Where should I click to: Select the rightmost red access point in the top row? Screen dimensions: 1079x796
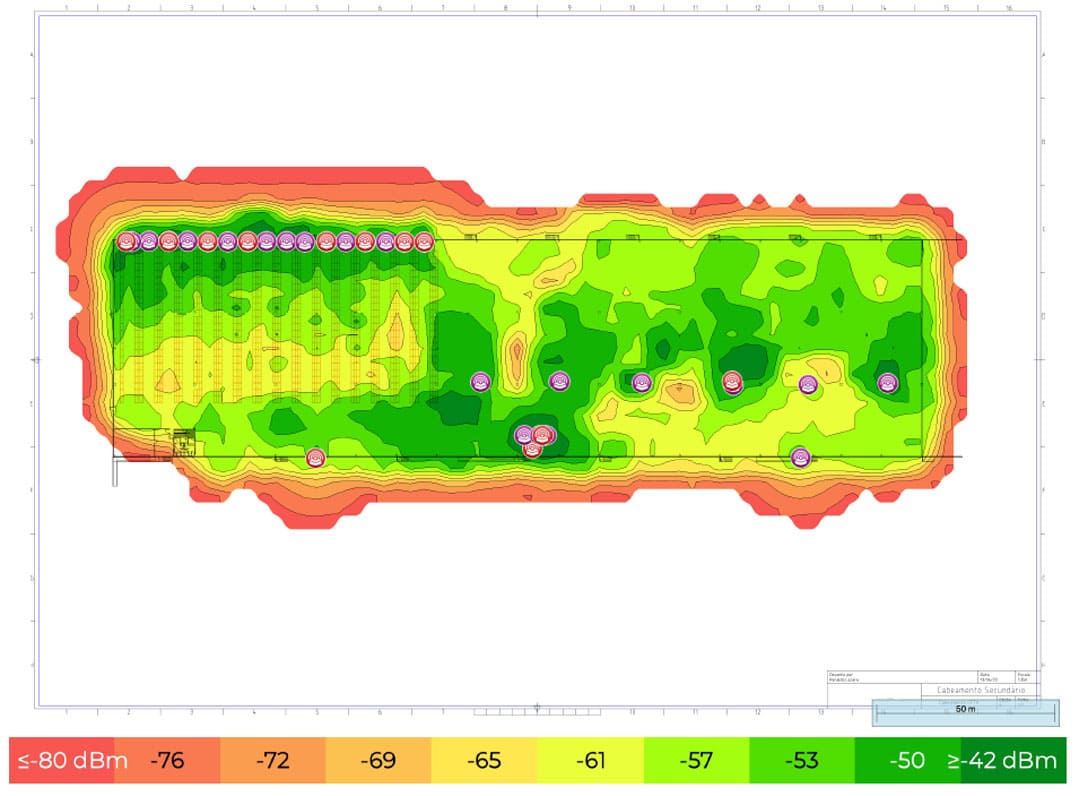pyautogui.click(x=424, y=241)
